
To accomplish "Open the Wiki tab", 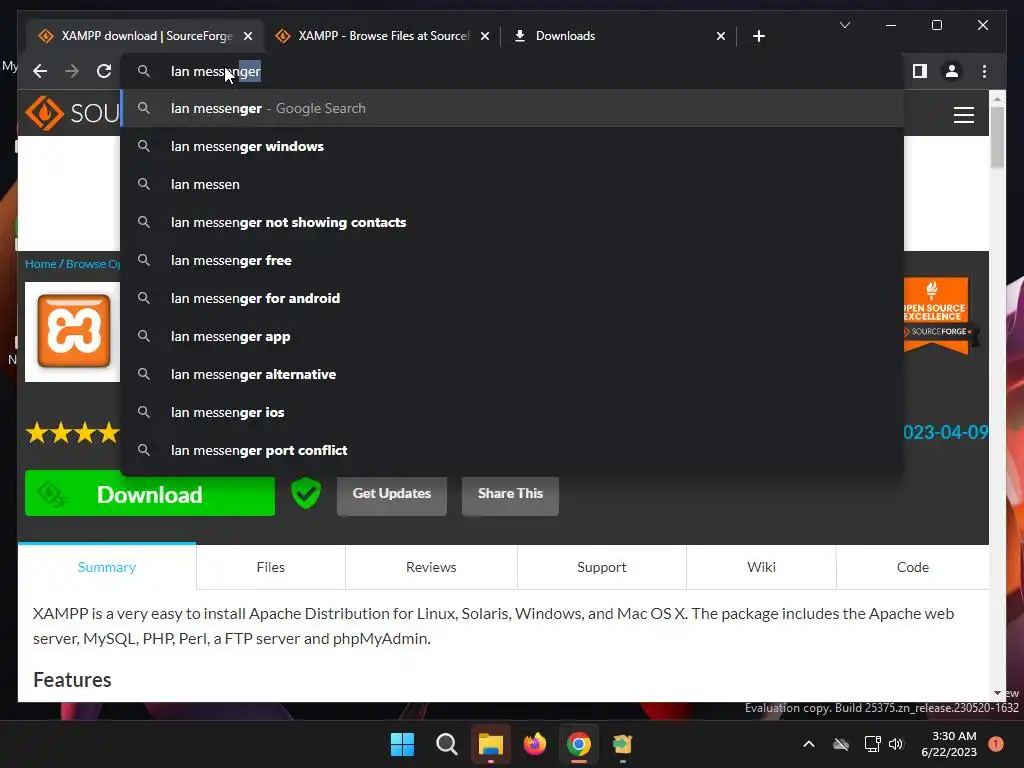I will point(761,567).
